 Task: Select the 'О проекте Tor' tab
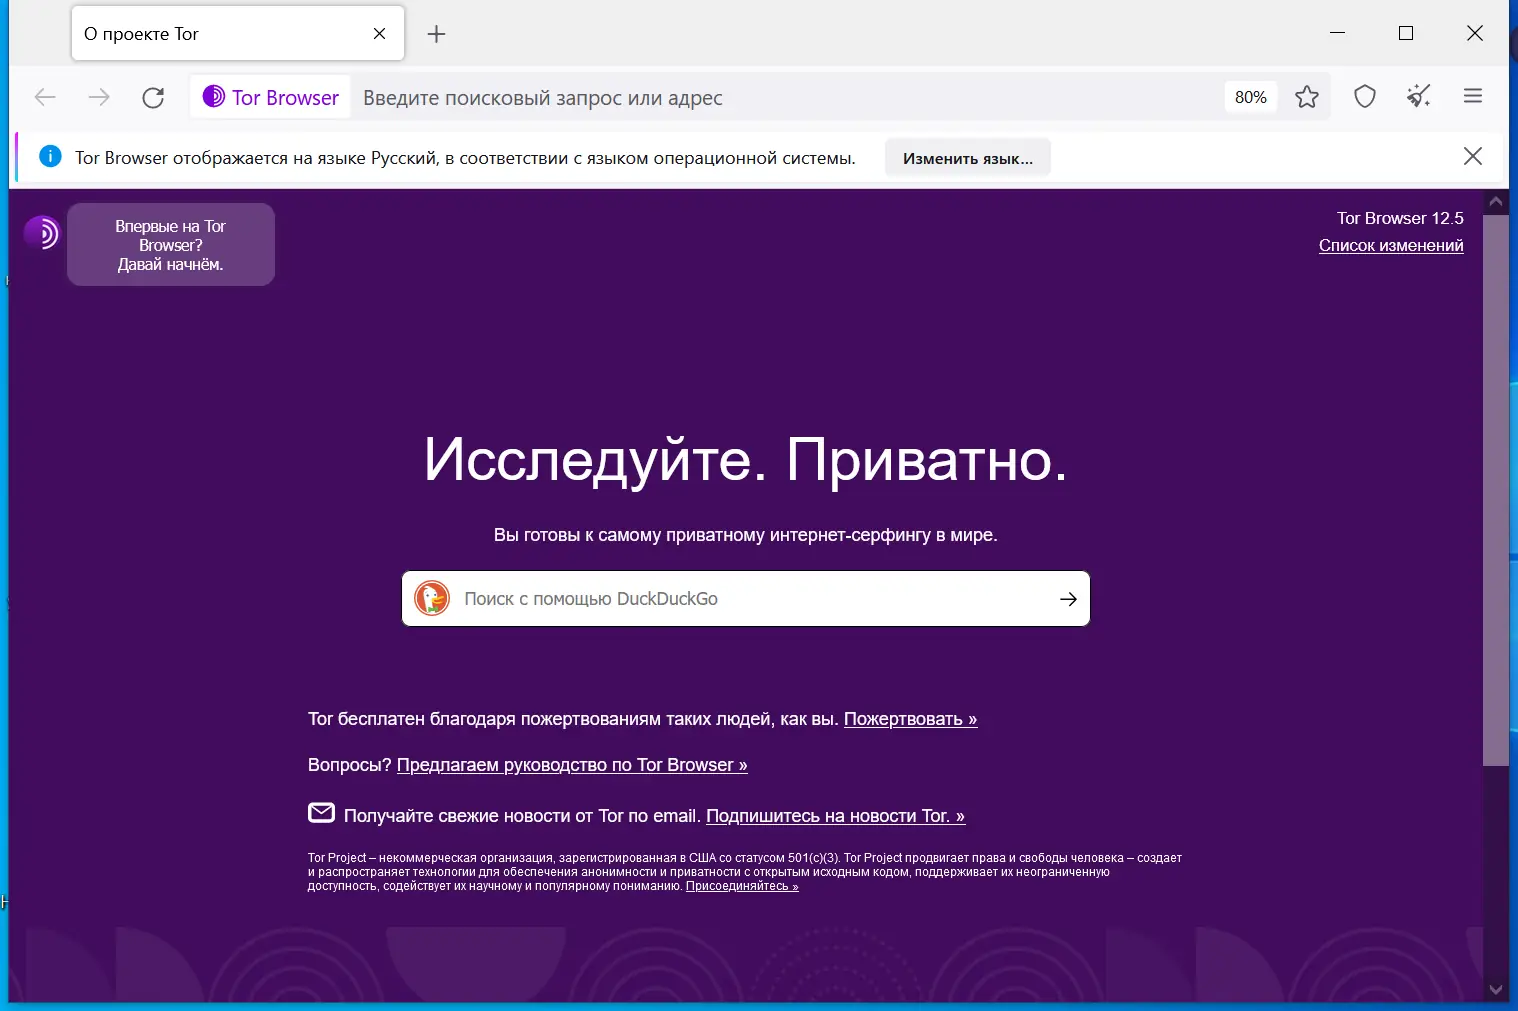tap(238, 34)
